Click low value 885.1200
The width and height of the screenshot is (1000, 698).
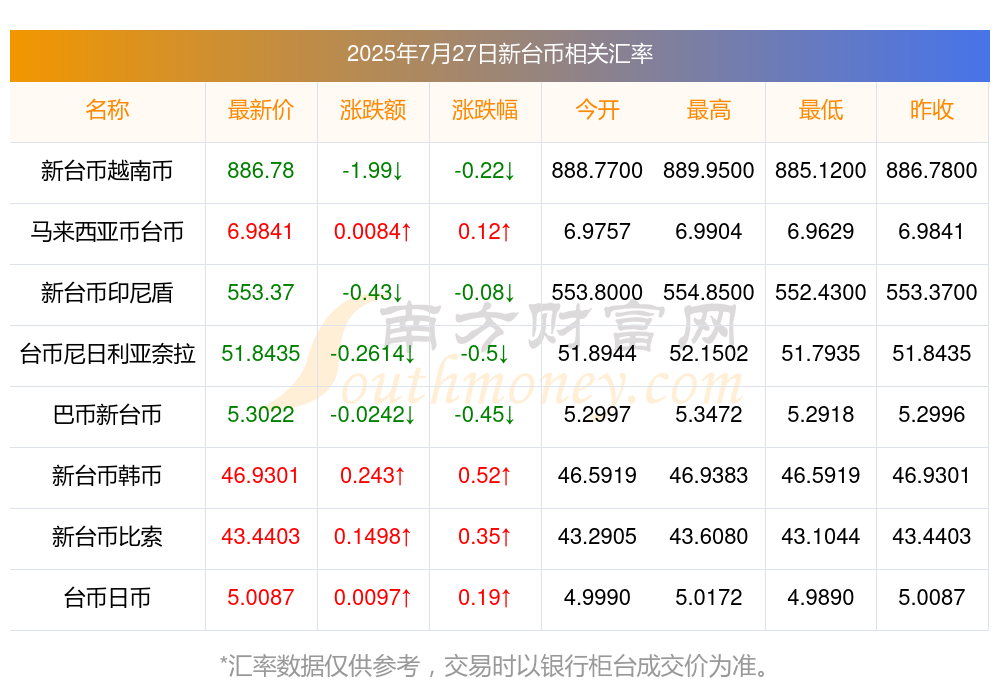[821, 170]
